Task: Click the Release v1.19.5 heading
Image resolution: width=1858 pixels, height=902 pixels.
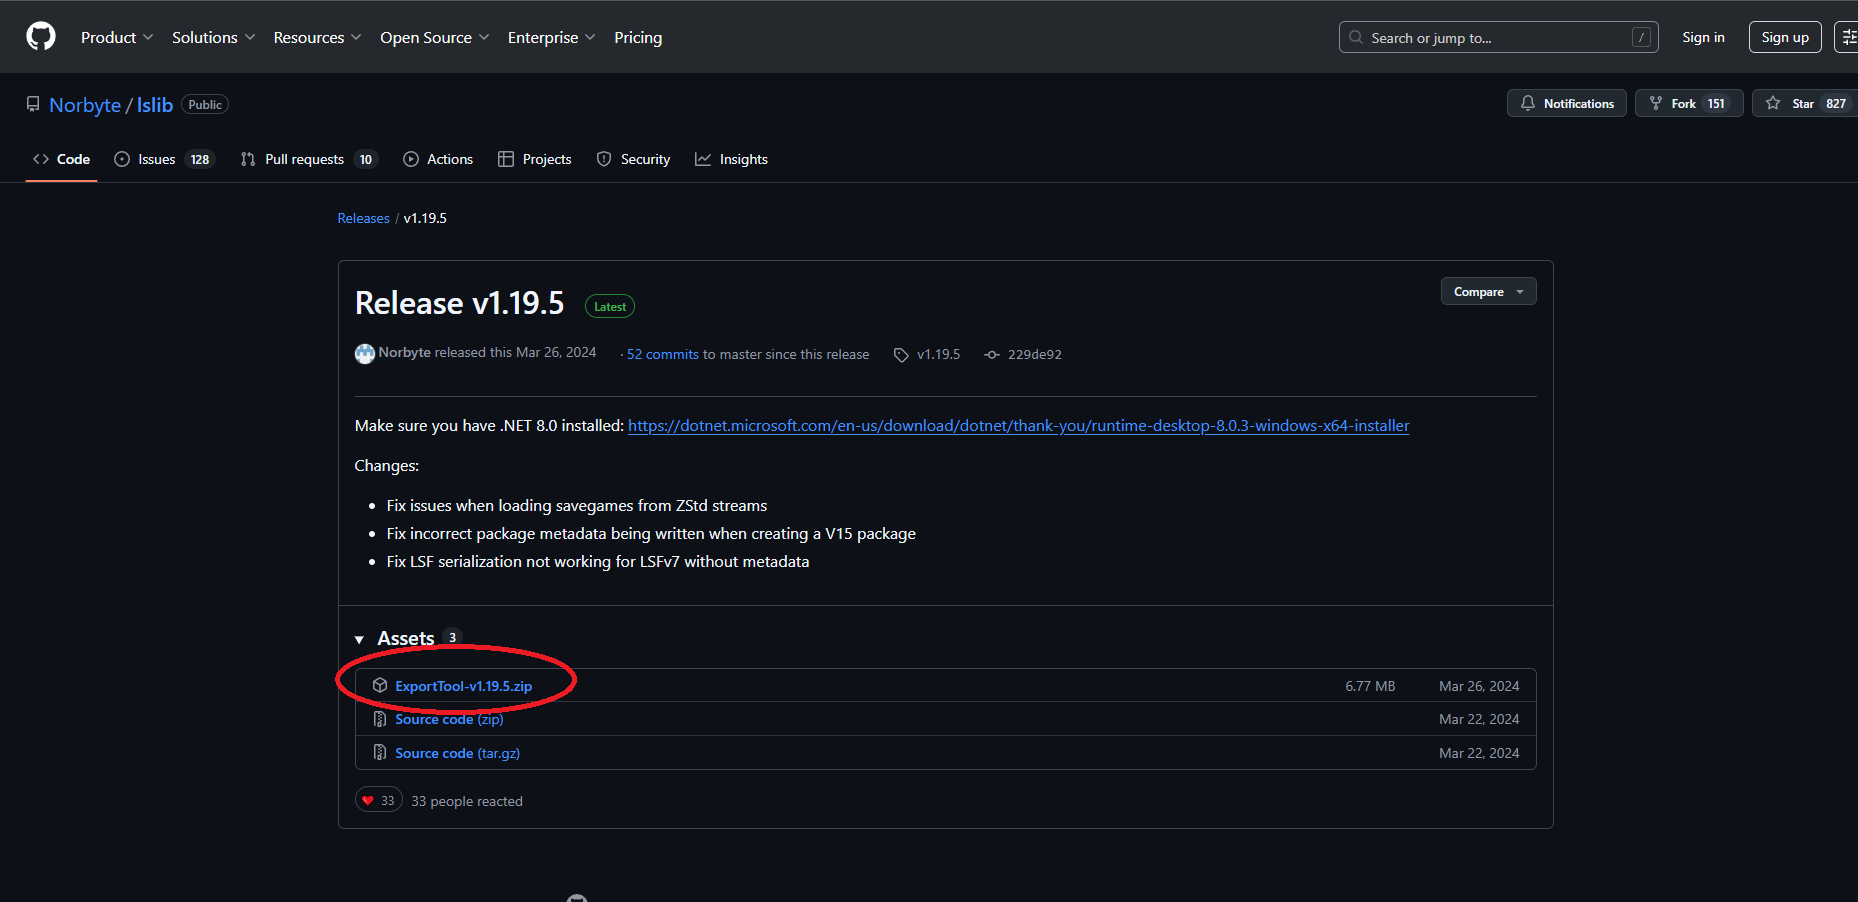Action: (459, 303)
